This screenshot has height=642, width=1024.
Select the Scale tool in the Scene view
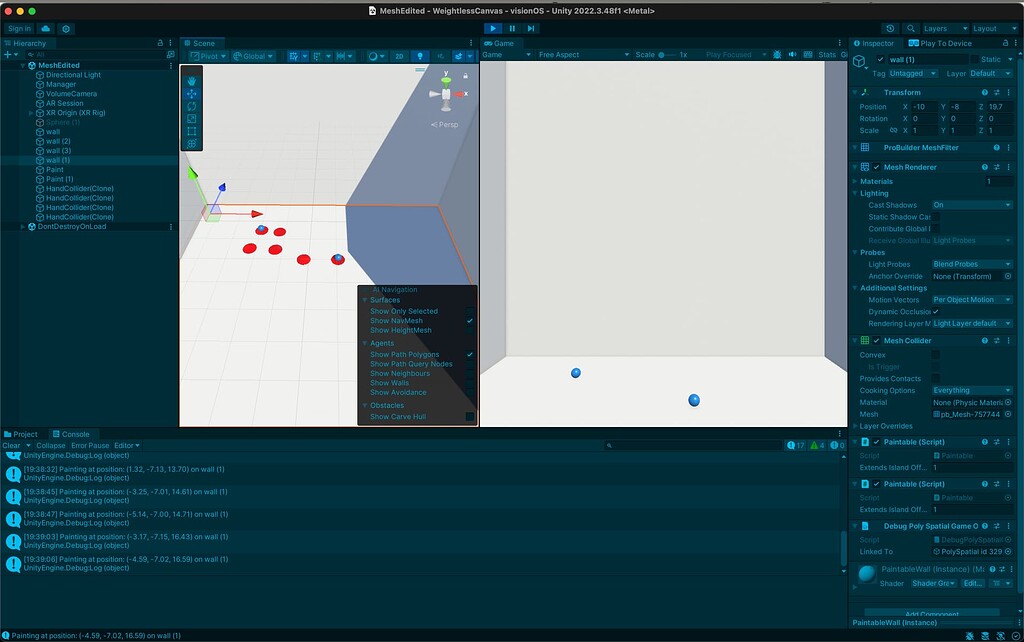[x=192, y=118]
